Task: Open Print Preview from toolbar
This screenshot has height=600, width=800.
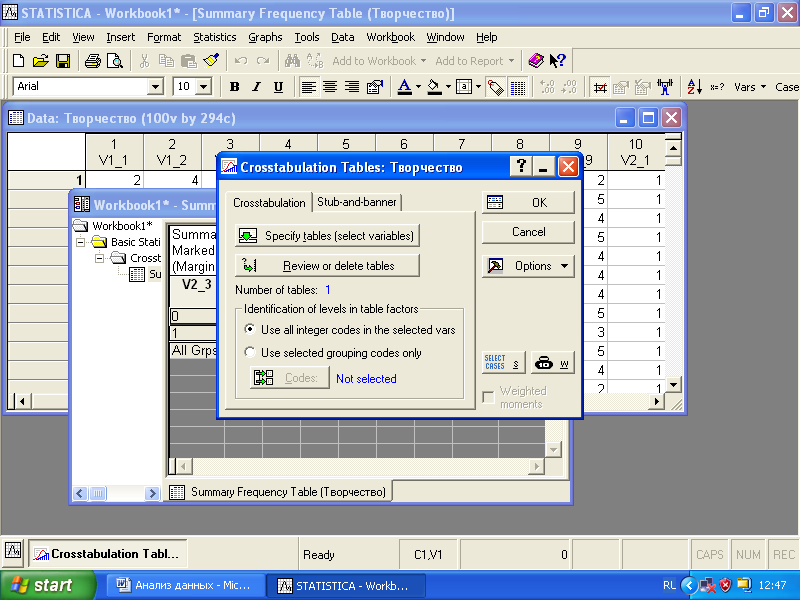Action: click(115, 61)
